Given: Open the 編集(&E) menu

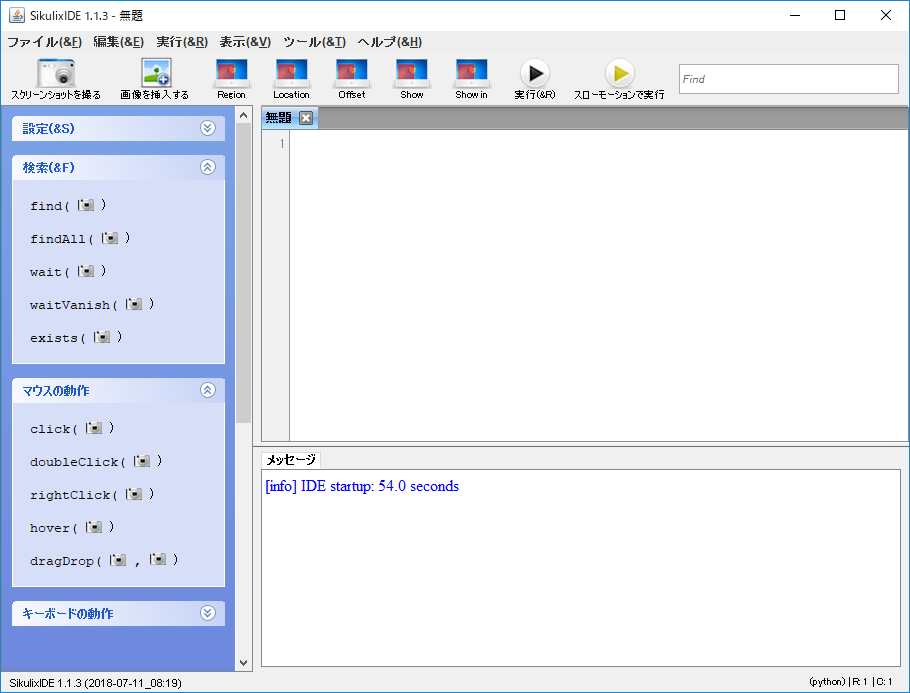Looking at the screenshot, I should pos(118,42).
